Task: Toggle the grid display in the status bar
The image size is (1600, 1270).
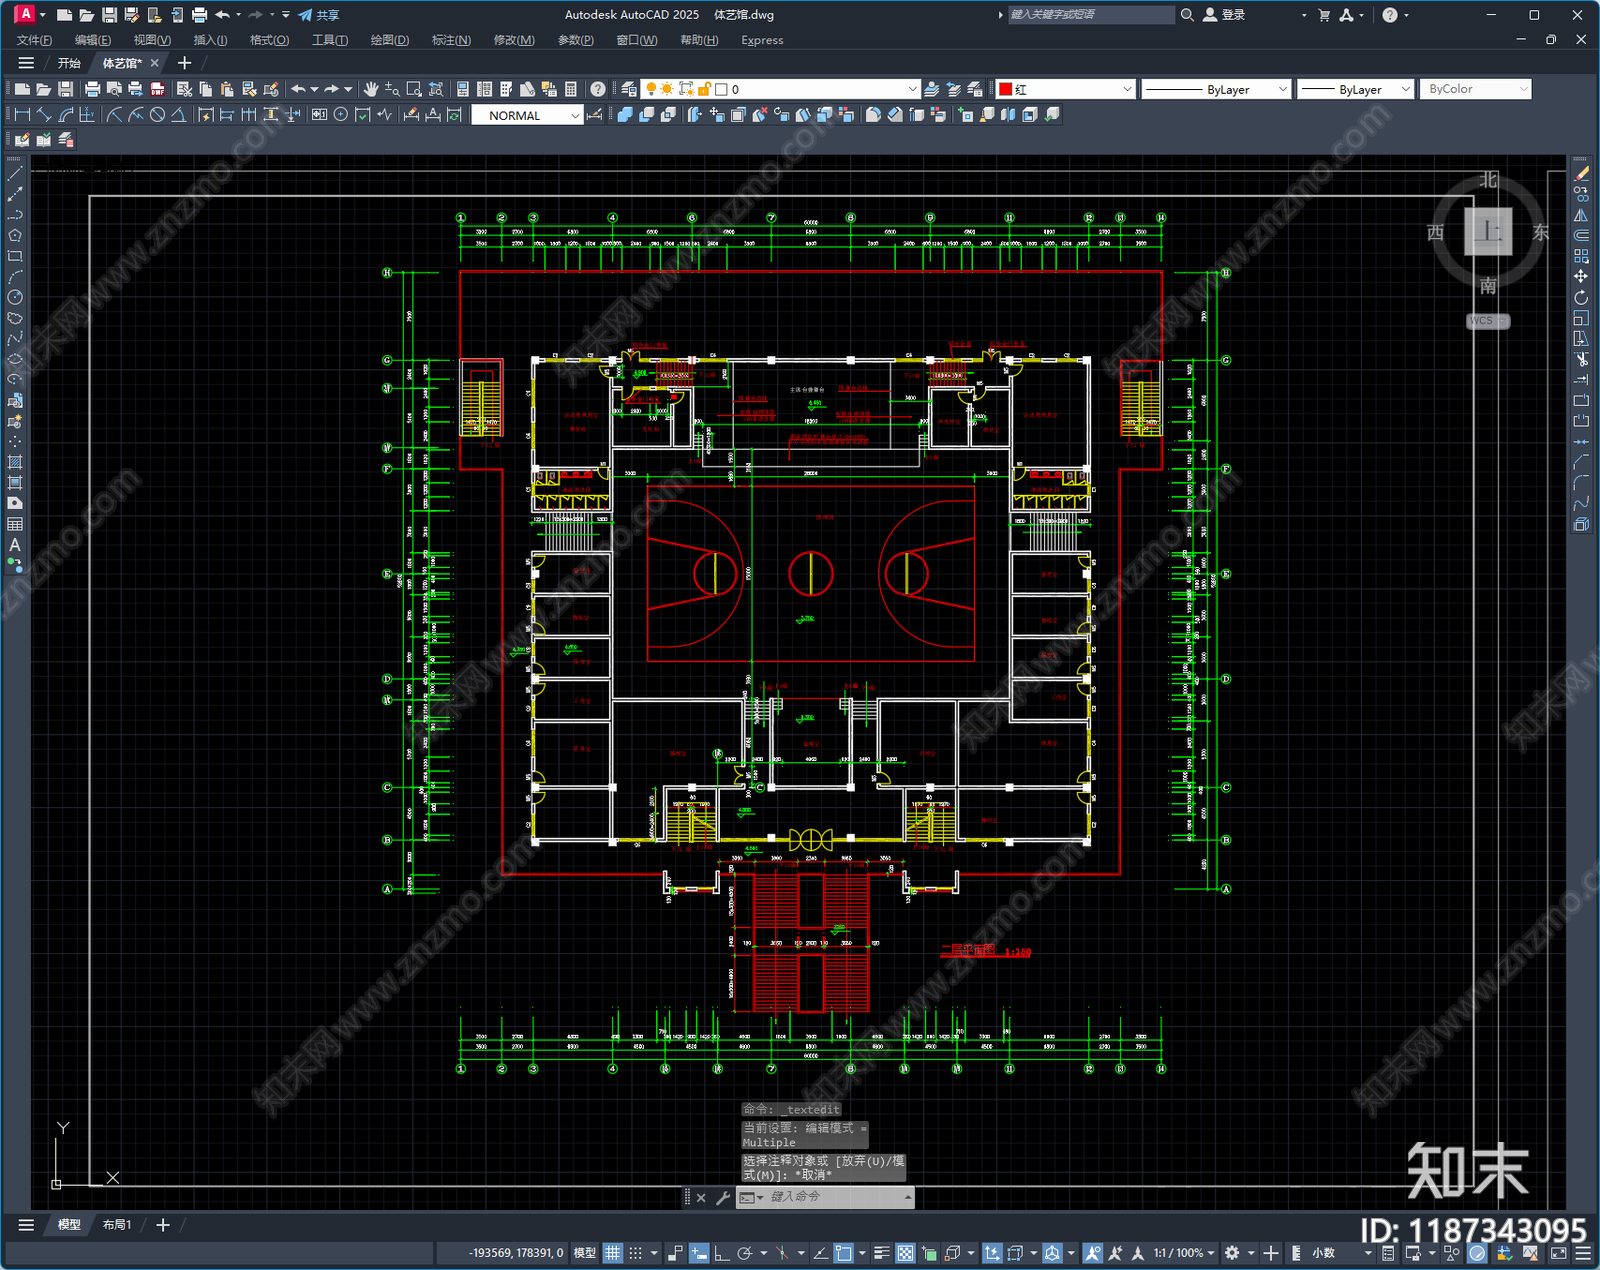Action: [x=613, y=1253]
